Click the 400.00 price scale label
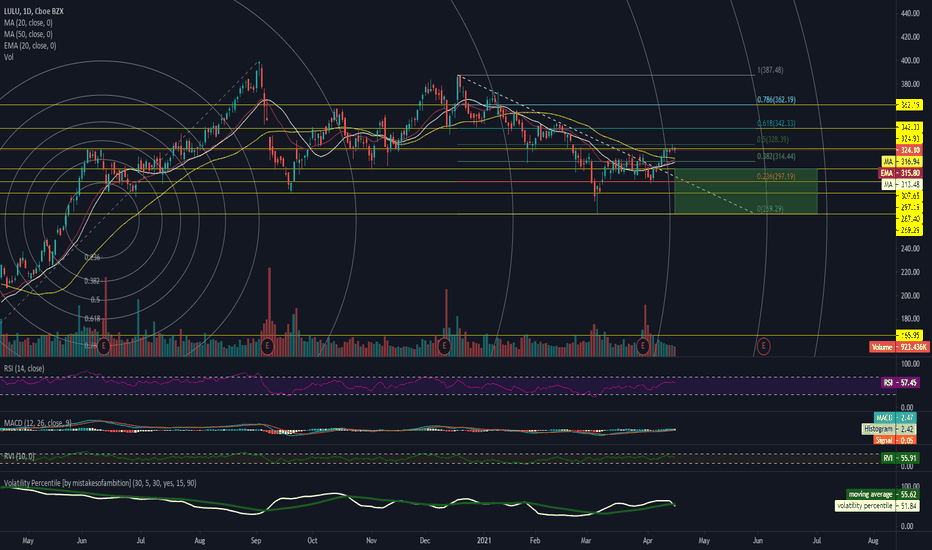The width and height of the screenshot is (932, 550). [x=909, y=61]
